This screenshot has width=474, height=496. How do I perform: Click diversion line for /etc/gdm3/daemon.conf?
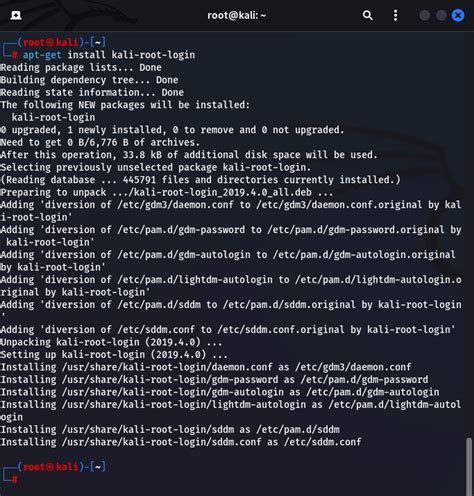pyautogui.click(x=231, y=211)
